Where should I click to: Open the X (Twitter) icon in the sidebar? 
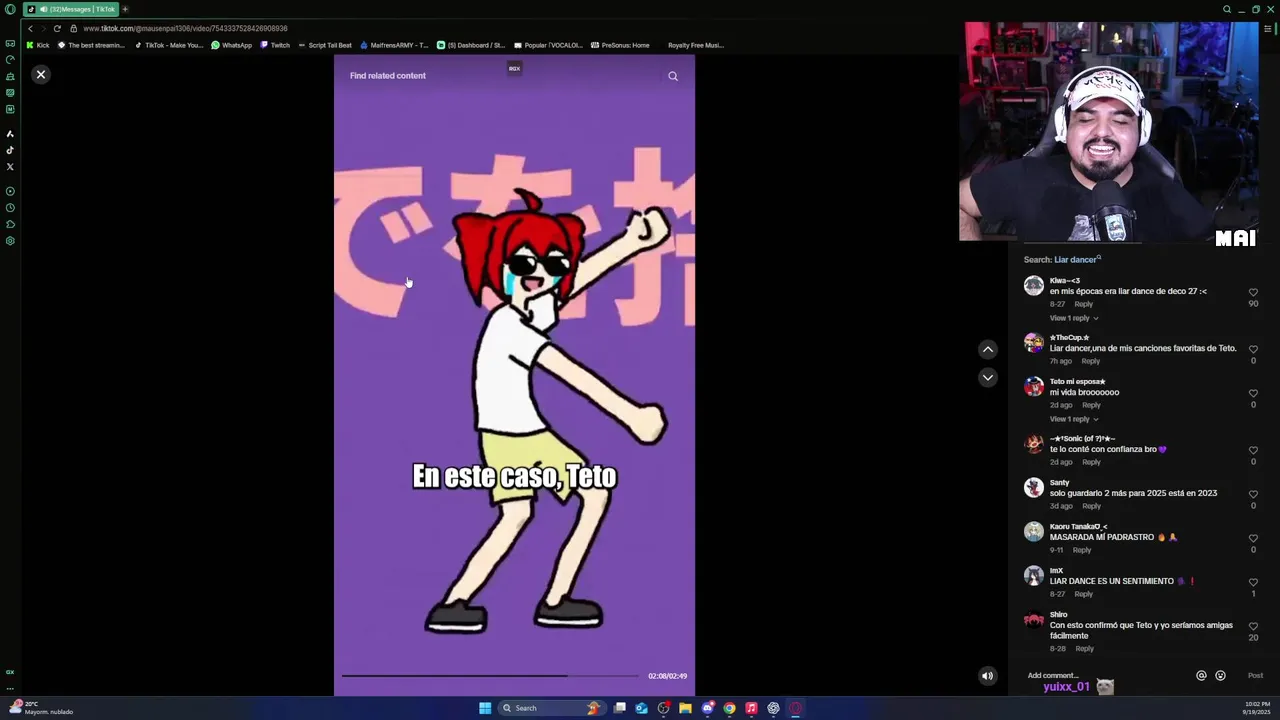[x=10, y=167]
